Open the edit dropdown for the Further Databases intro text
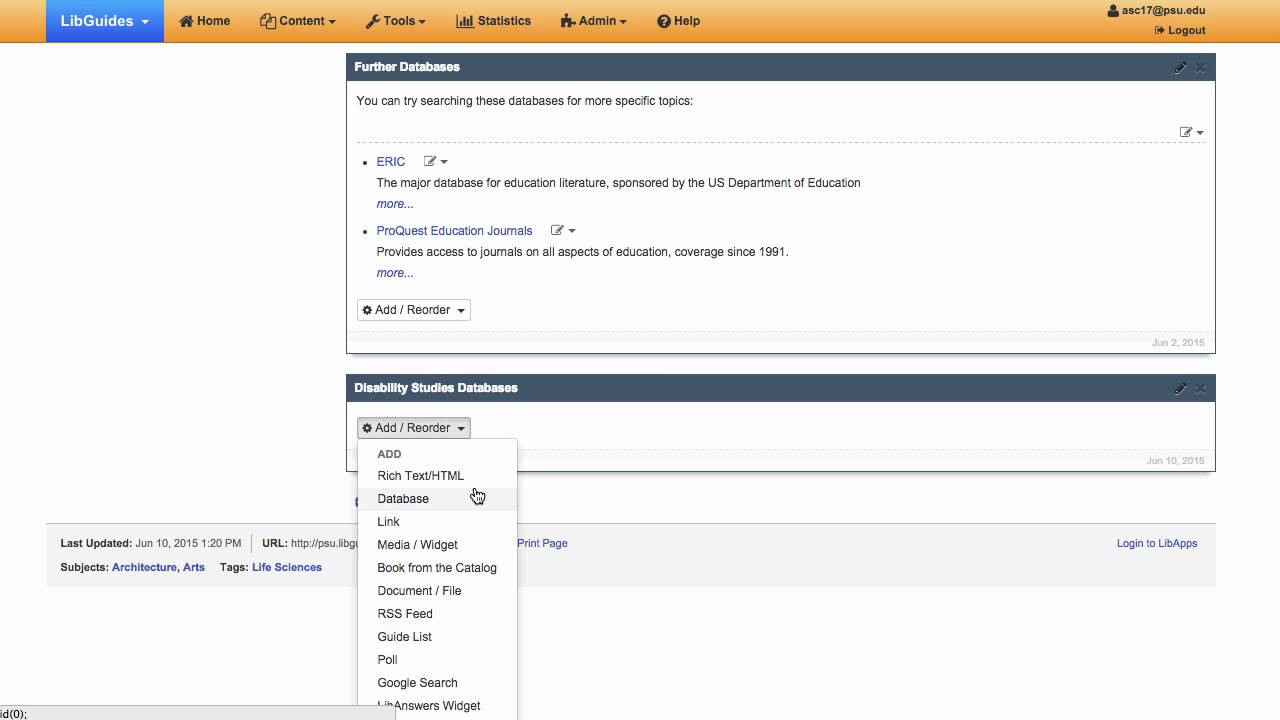Screen dimensions: 1280x720 click(1191, 132)
